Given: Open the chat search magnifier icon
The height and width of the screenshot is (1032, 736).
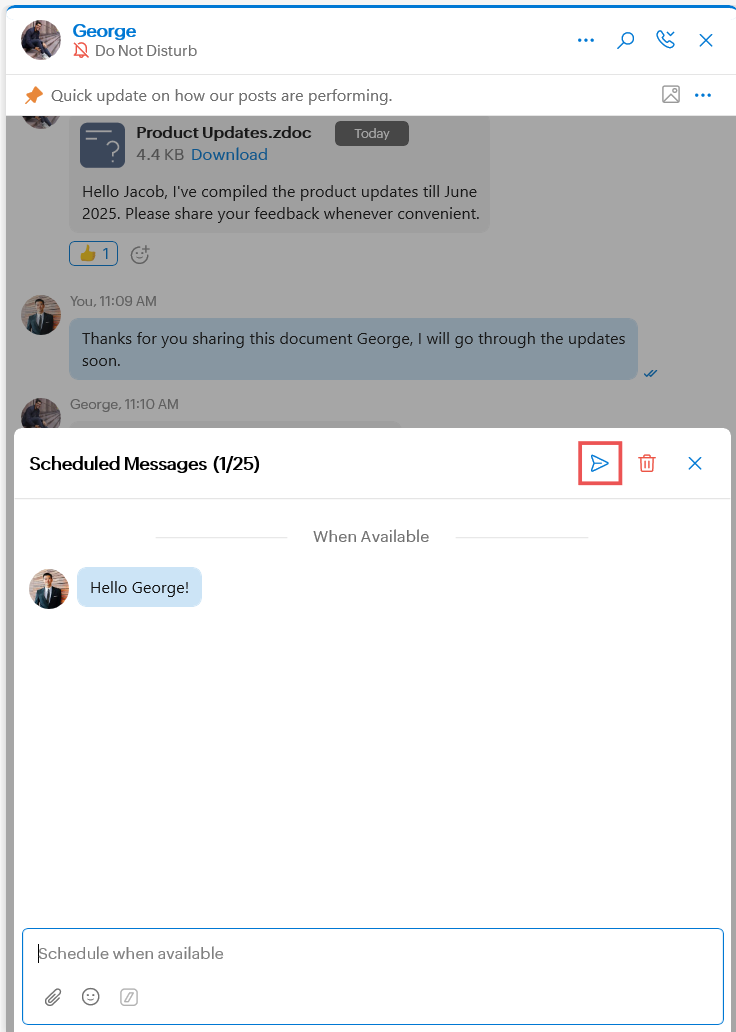Looking at the screenshot, I should tap(626, 40).
